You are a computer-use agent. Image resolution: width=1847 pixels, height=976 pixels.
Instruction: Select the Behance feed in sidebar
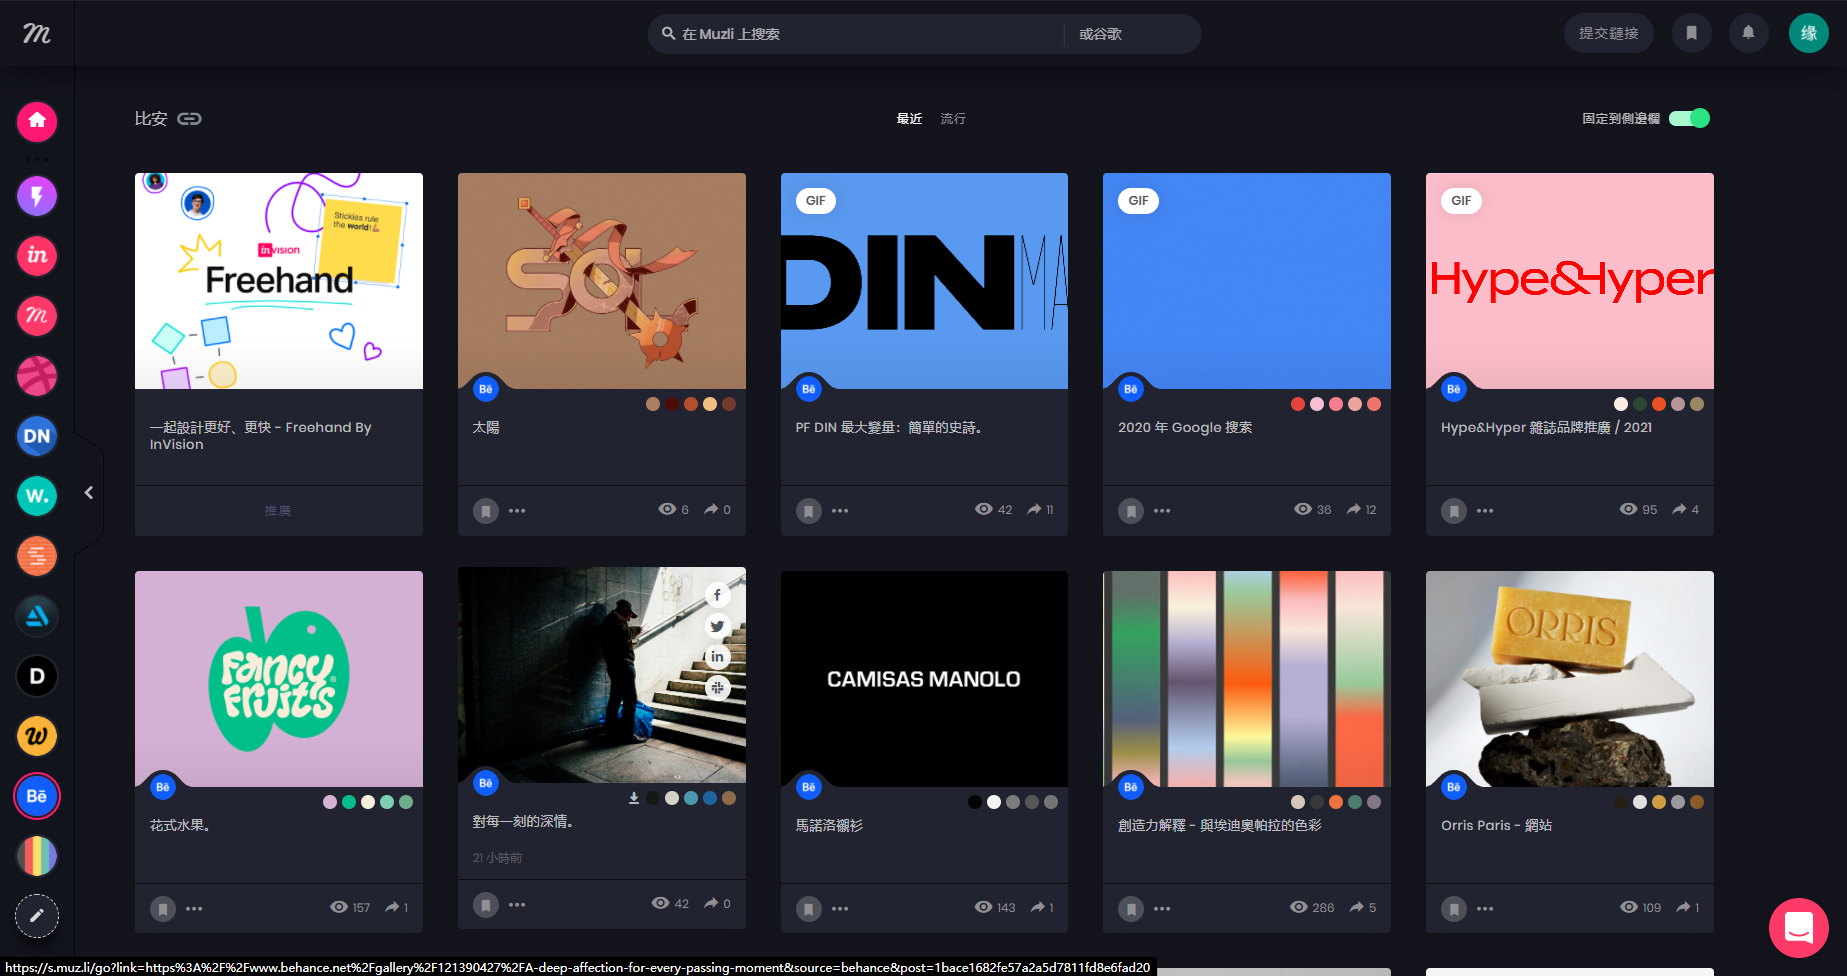[x=37, y=796]
